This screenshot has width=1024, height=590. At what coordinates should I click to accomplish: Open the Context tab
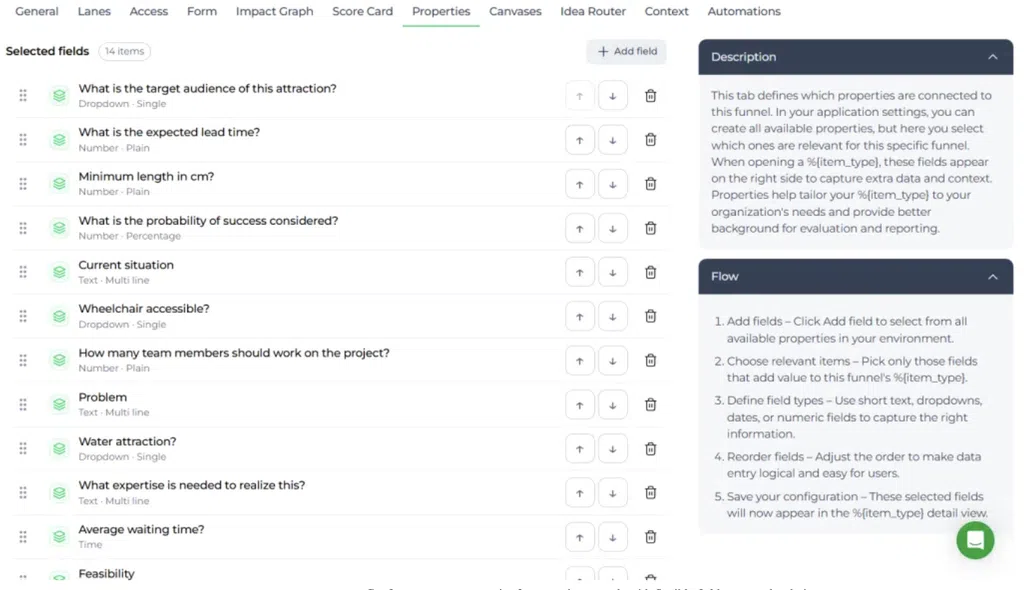666,11
